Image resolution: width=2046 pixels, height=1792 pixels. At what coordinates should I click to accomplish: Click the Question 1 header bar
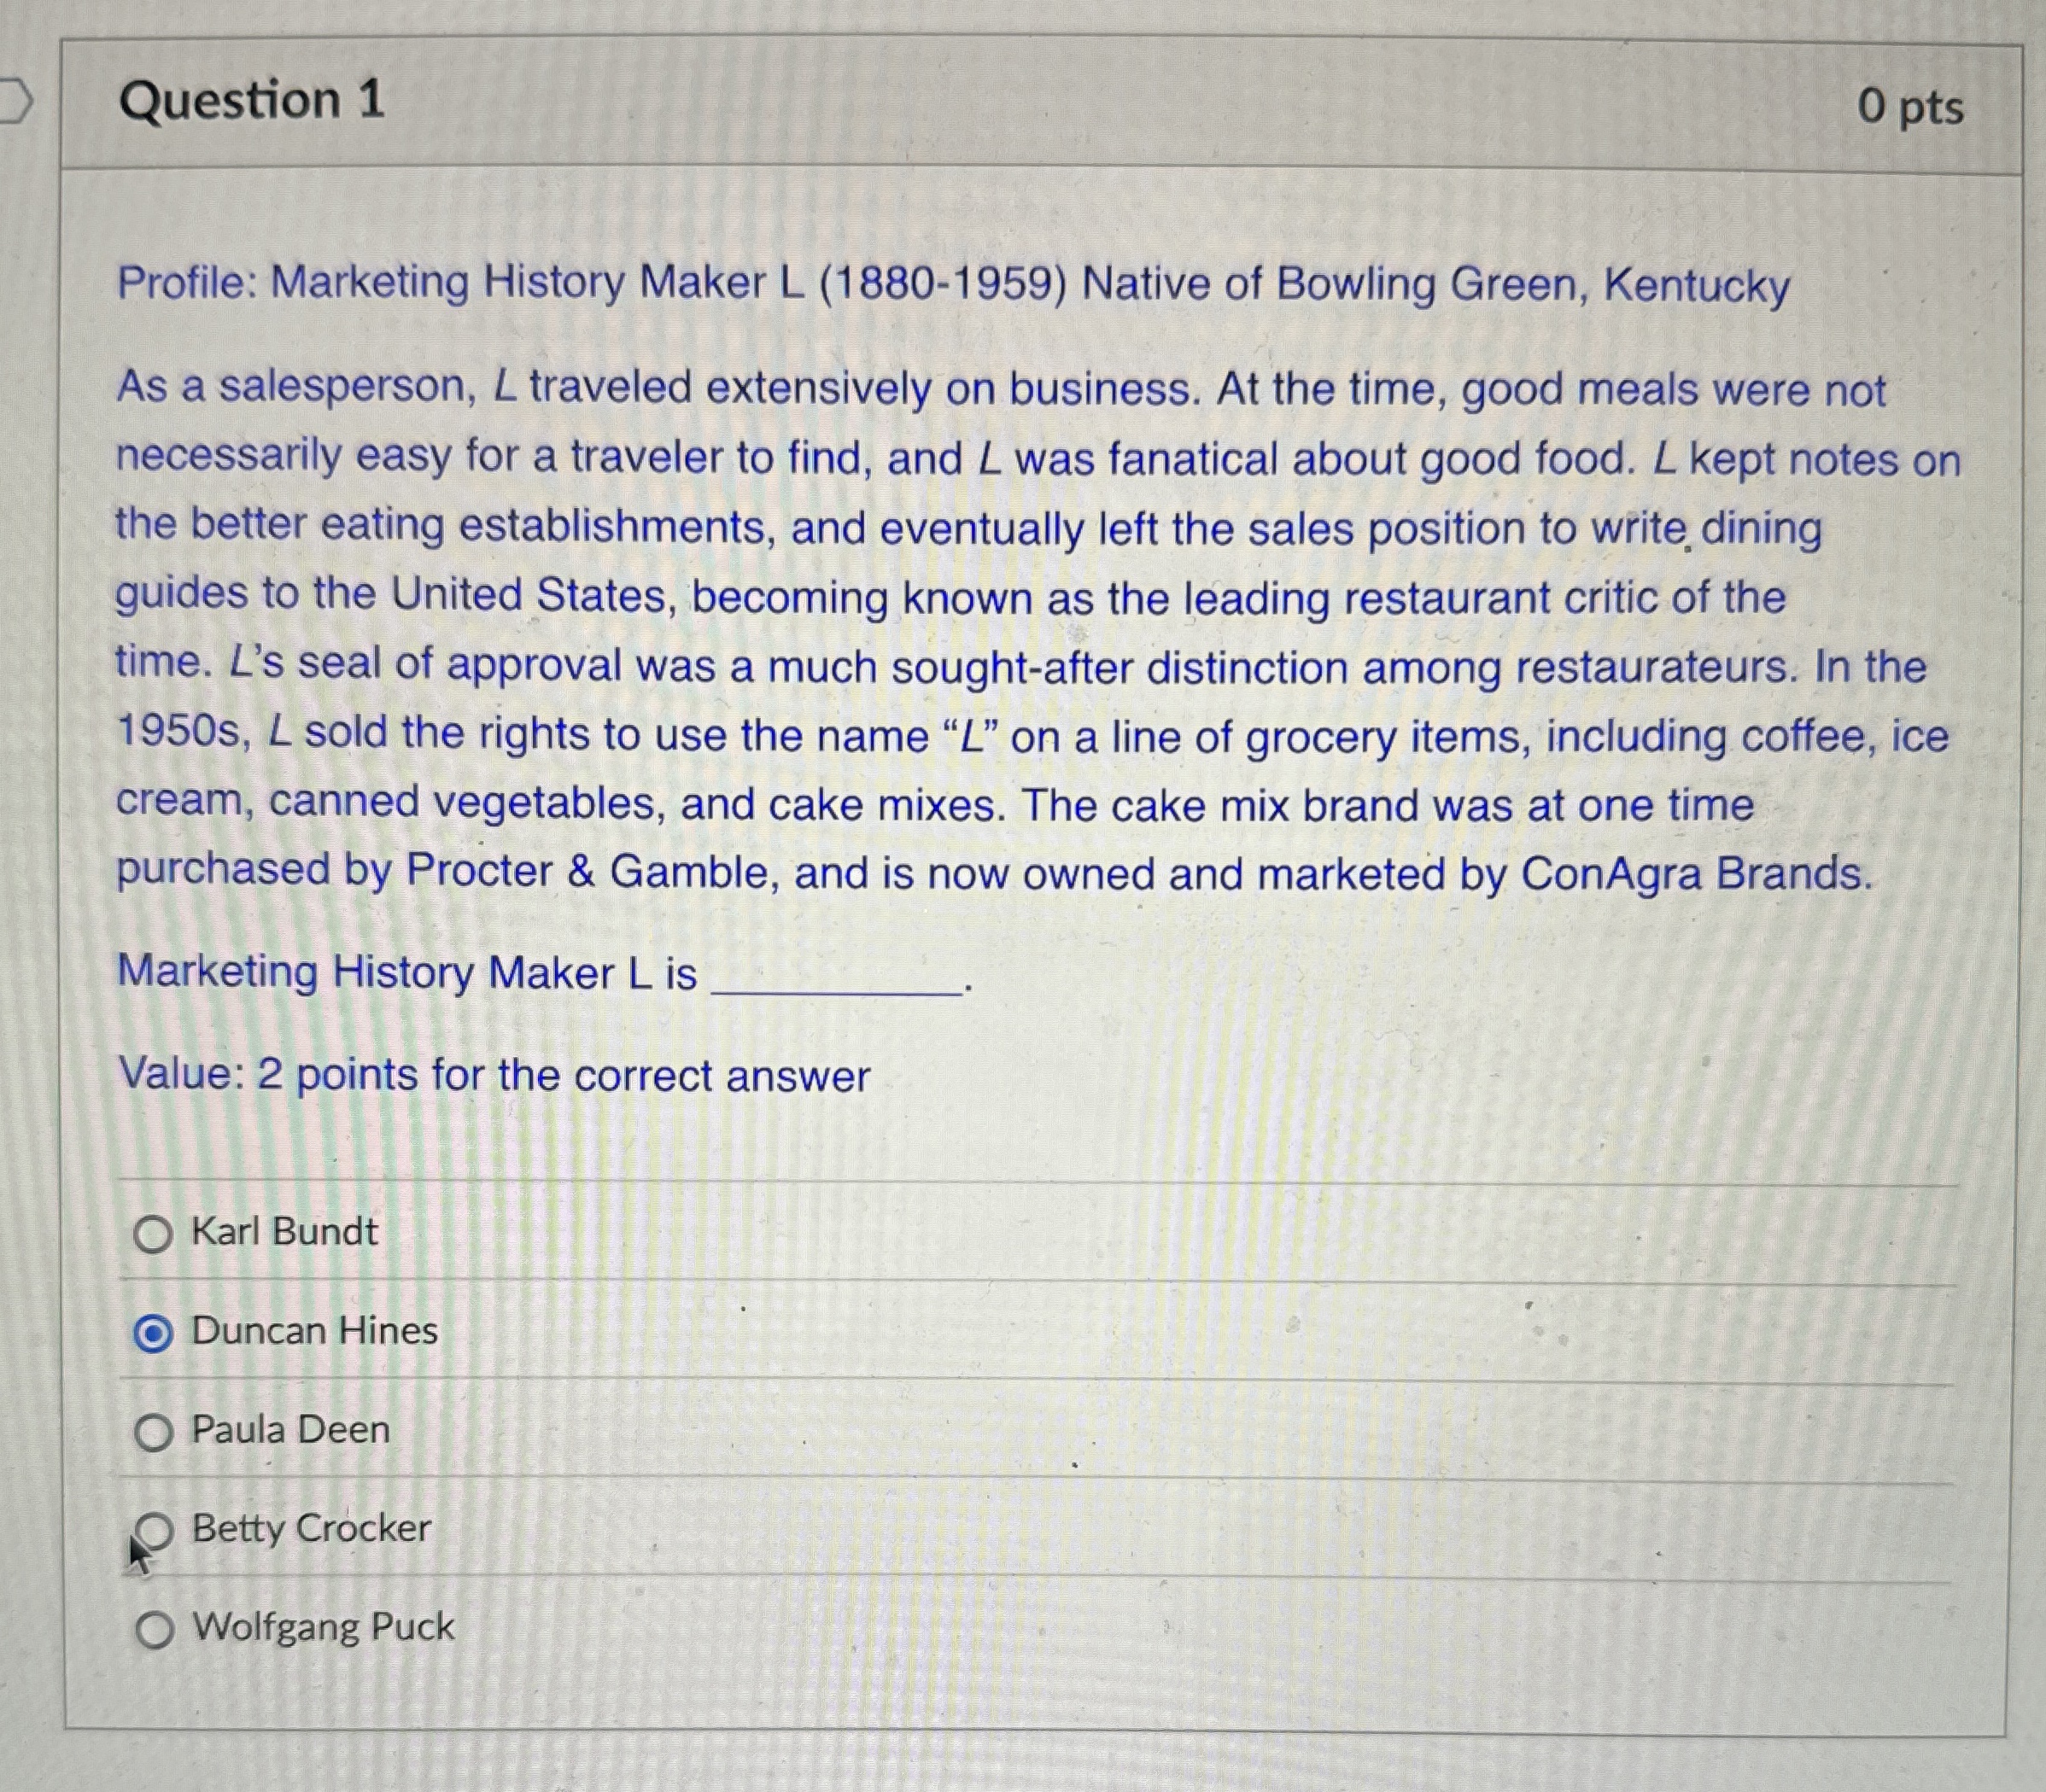[x=1000, y=100]
